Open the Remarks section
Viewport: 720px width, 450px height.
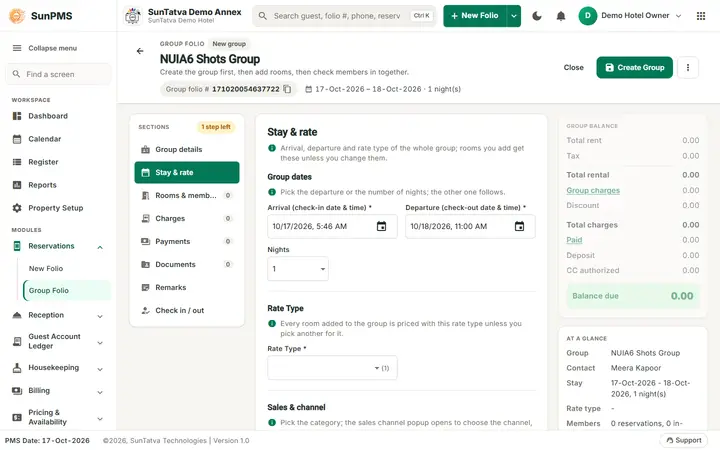tap(187, 287)
